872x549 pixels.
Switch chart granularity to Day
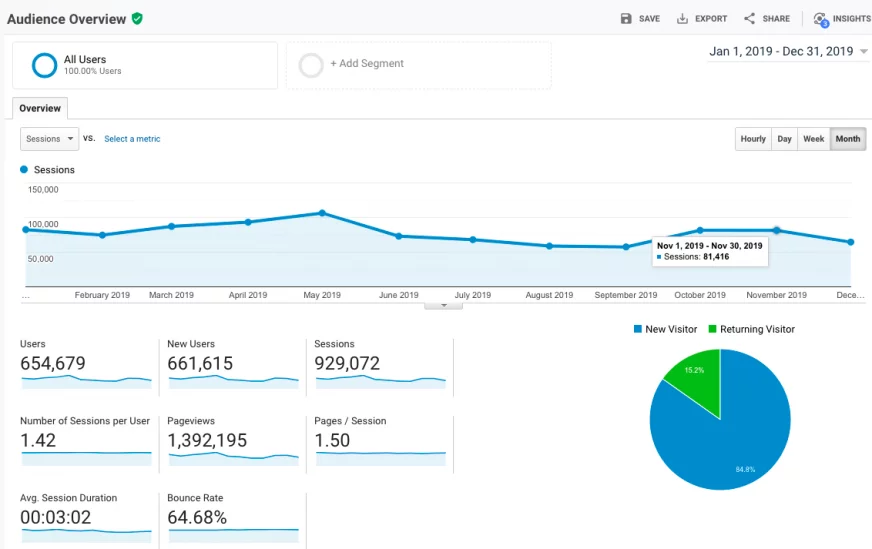pyautogui.click(x=785, y=139)
